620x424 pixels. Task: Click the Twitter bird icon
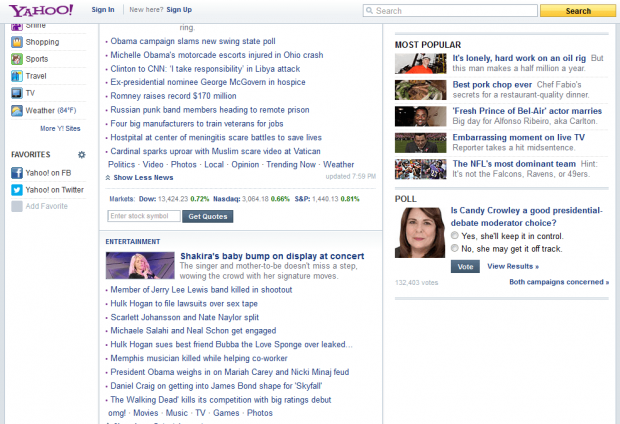(17, 190)
